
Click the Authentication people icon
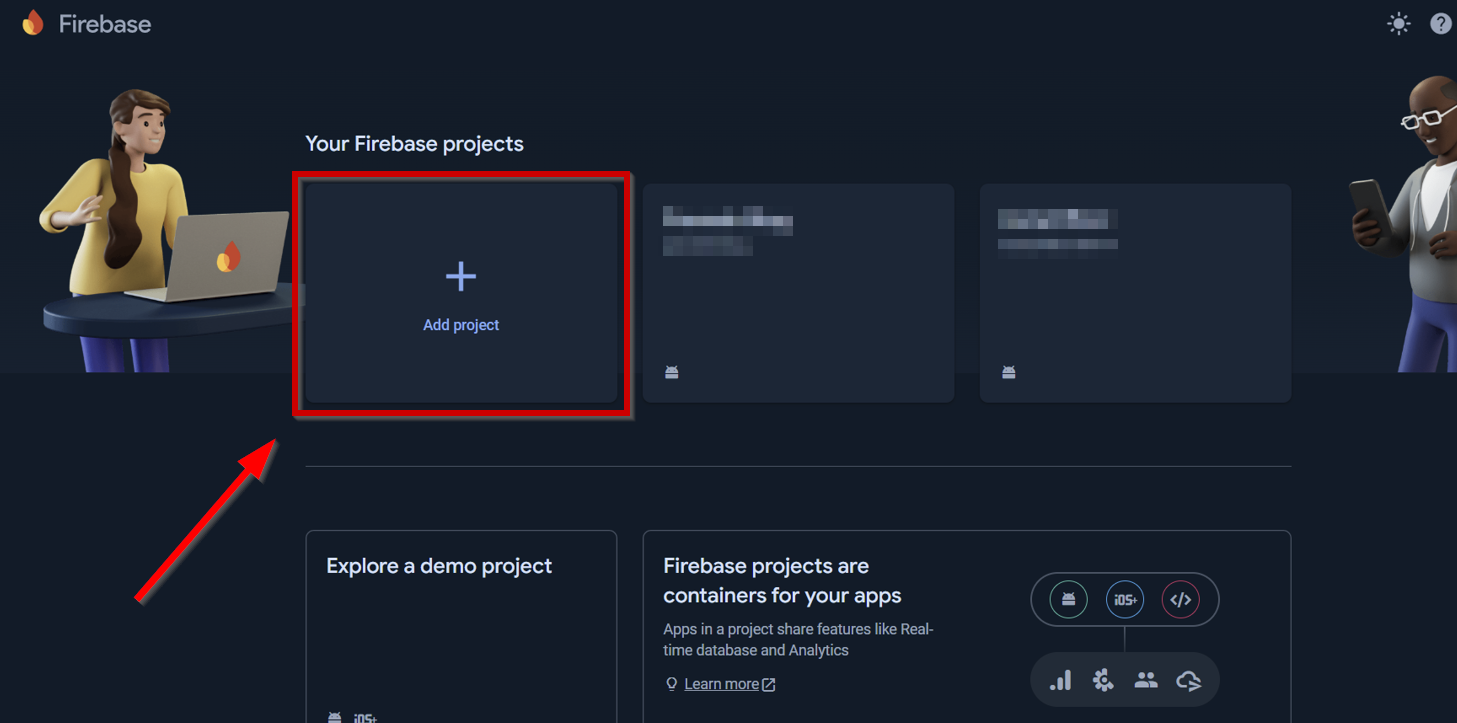1146,680
